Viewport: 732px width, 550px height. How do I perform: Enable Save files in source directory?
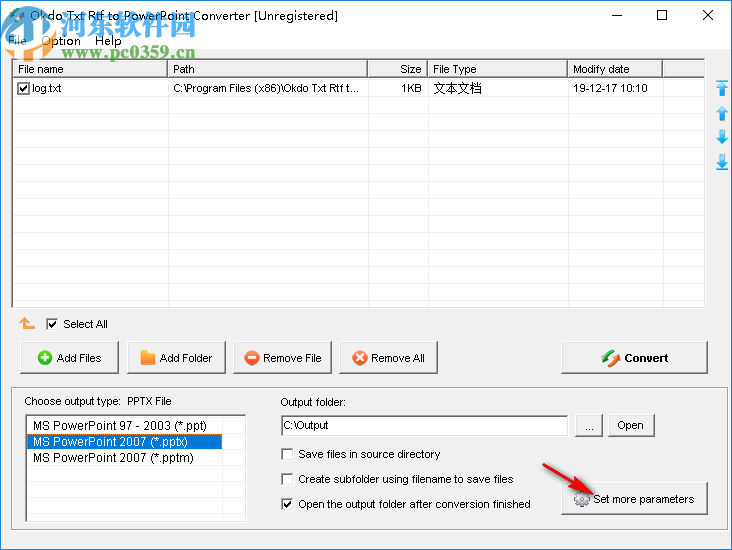pyautogui.click(x=287, y=454)
